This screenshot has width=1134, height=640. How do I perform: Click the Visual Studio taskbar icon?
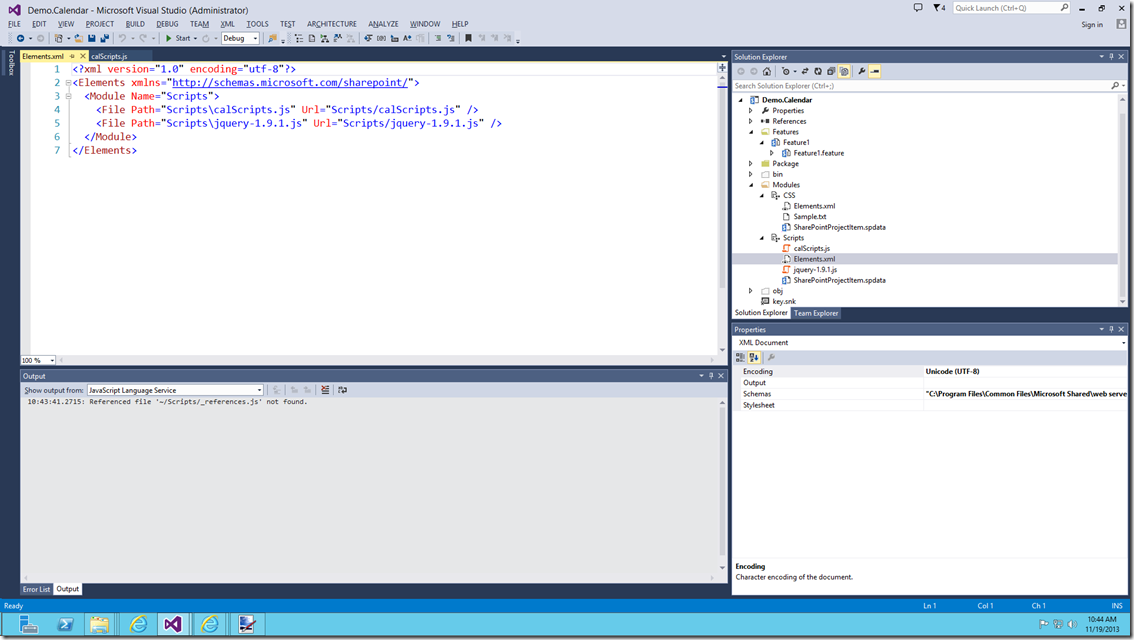[173, 624]
